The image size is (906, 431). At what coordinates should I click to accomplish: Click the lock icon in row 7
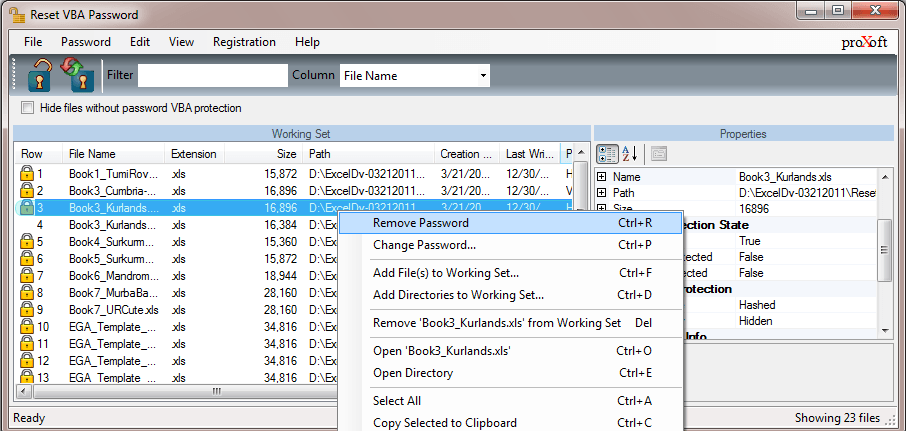pos(27,276)
